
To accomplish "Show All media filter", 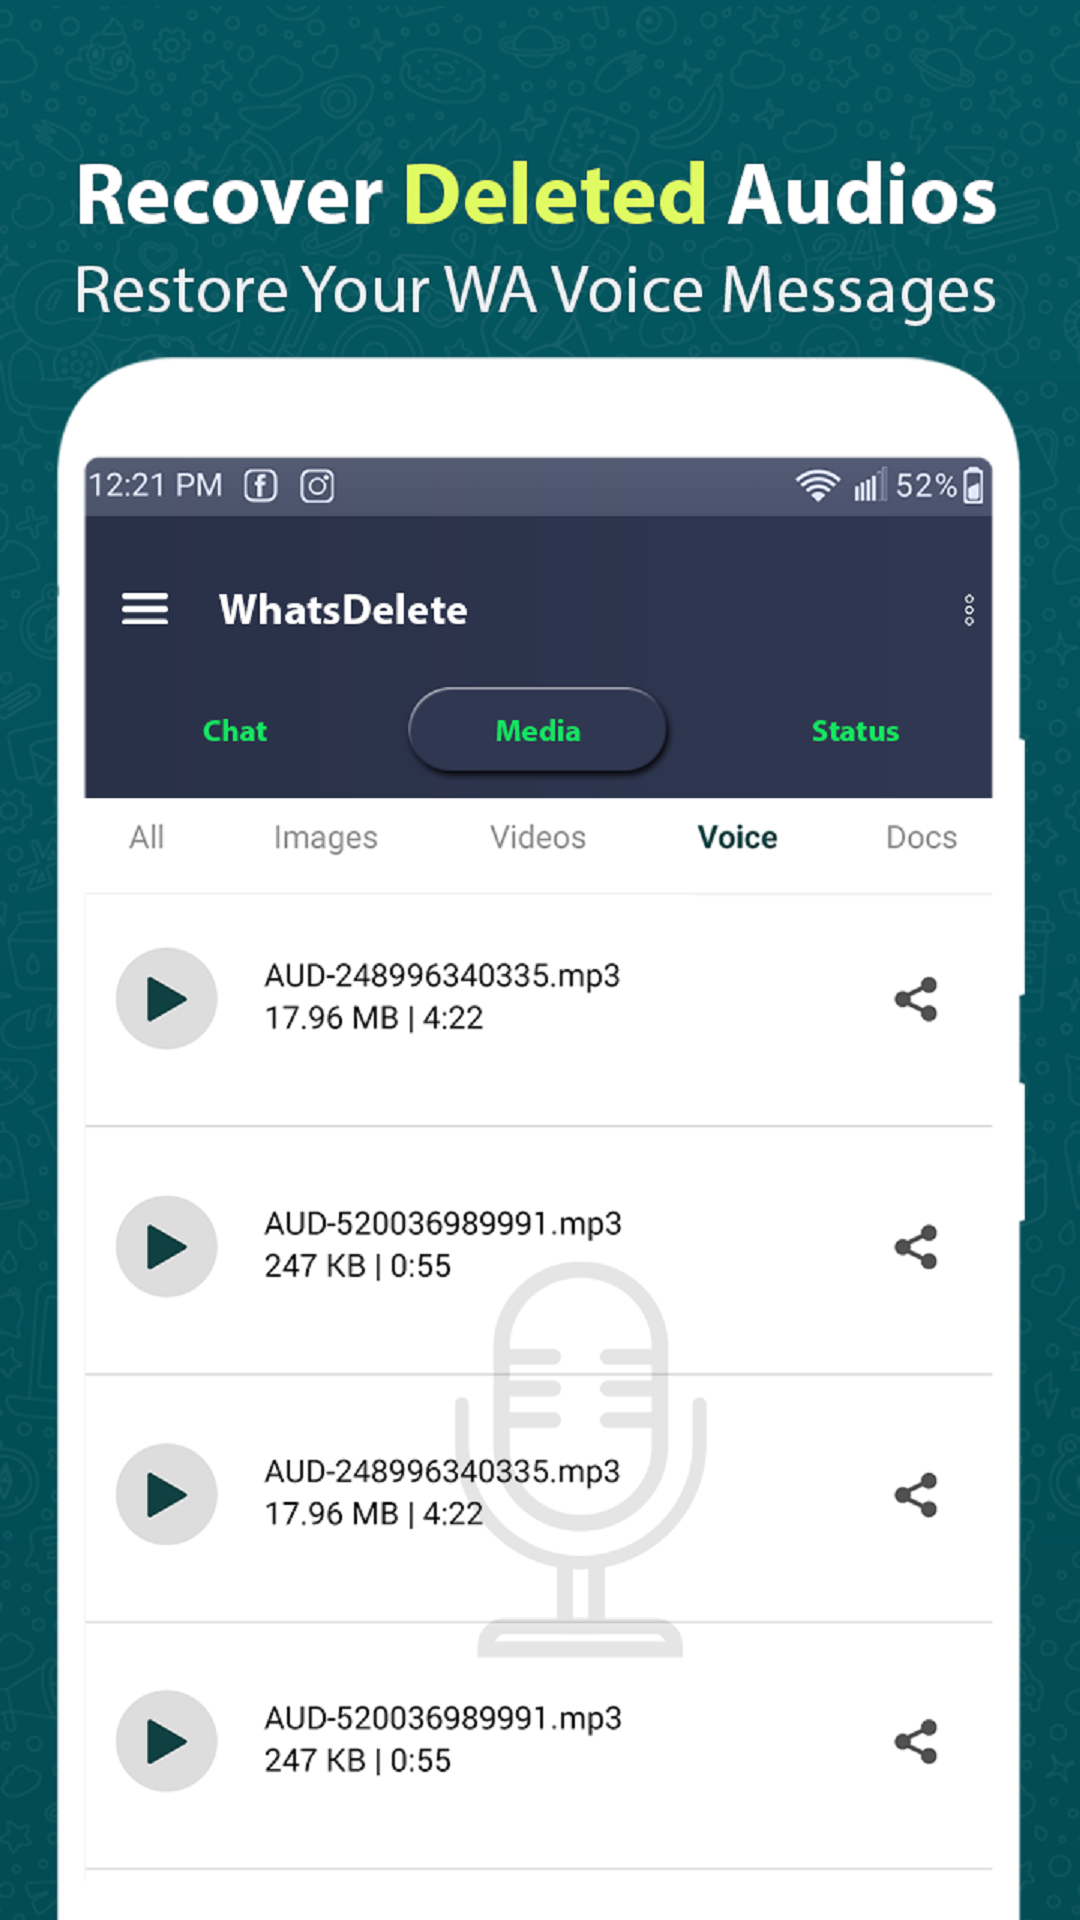I will coord(146,837).
